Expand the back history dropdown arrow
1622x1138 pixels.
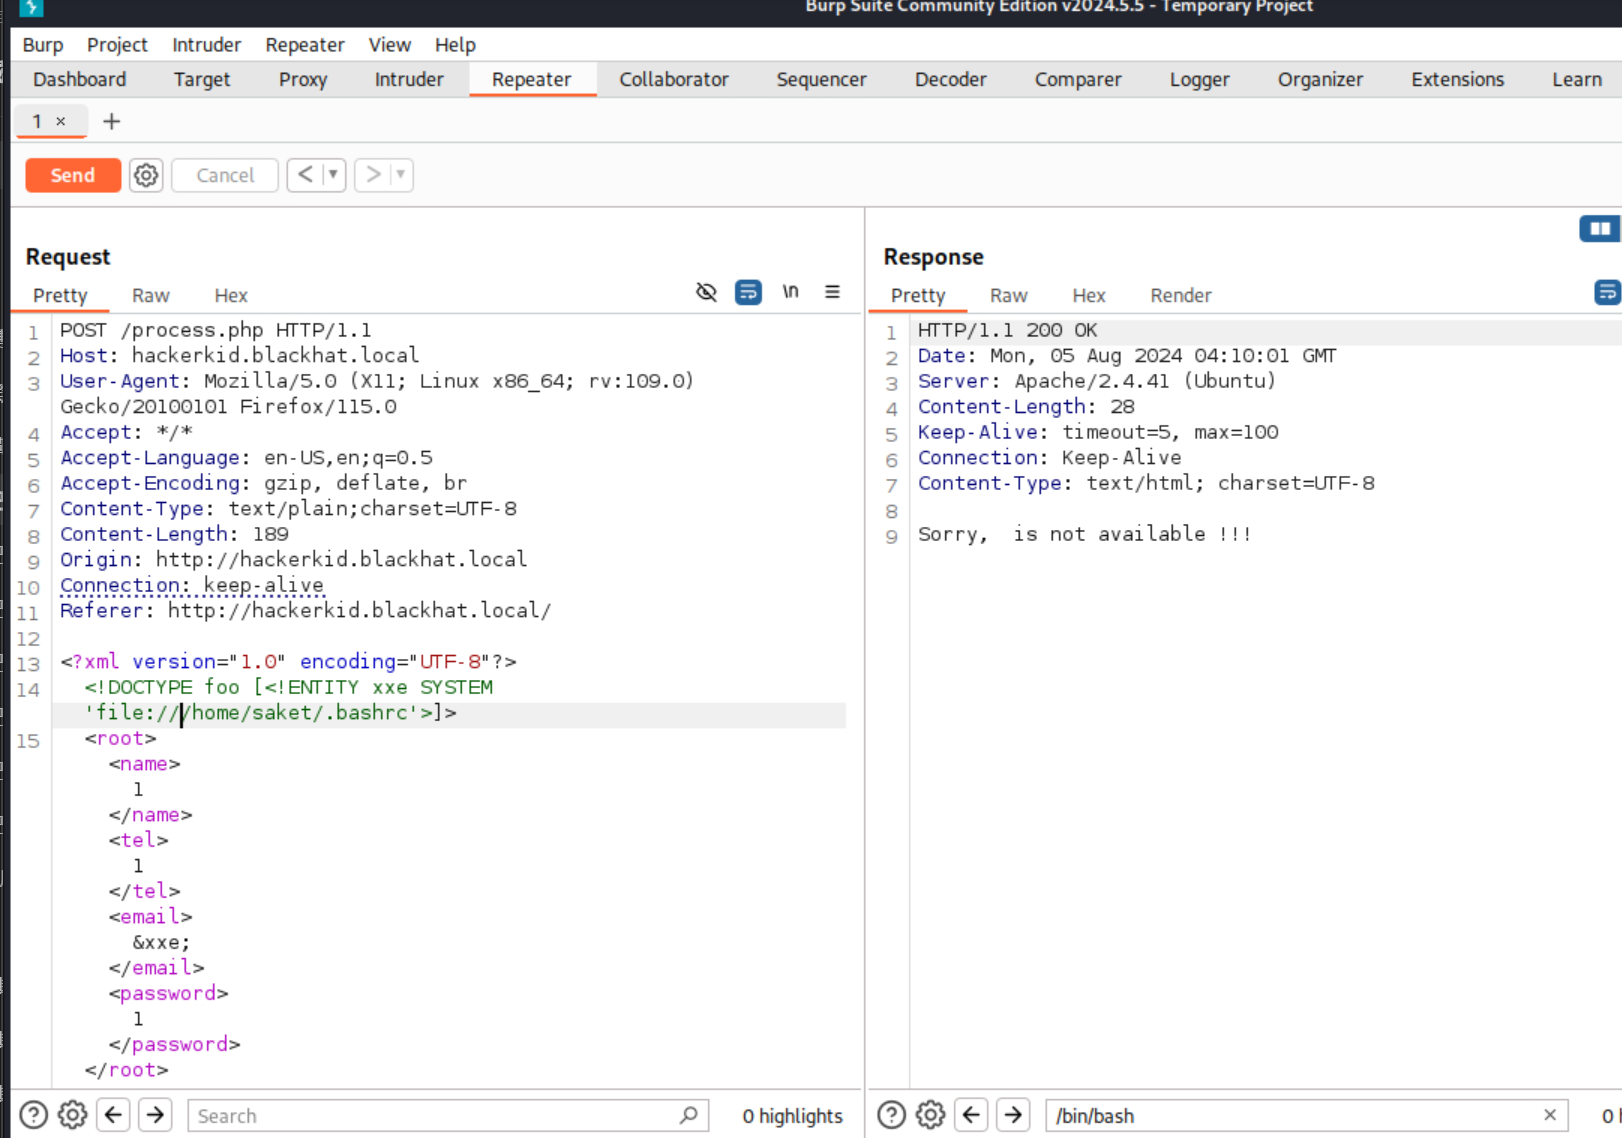click(x=333, y=174)
